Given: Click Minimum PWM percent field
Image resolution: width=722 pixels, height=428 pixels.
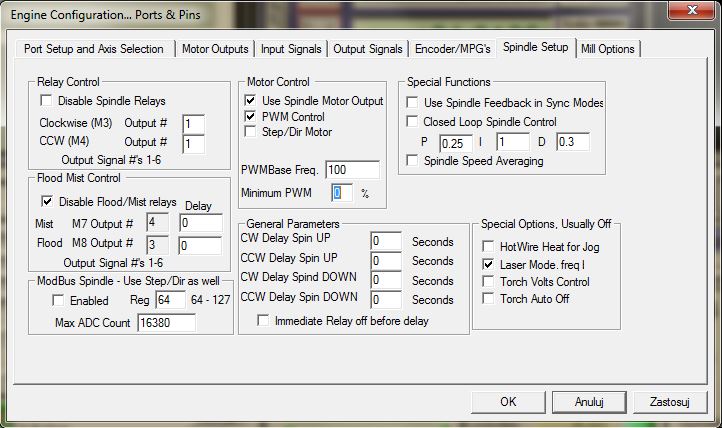Looking at the screenshot, I should 342,192.
